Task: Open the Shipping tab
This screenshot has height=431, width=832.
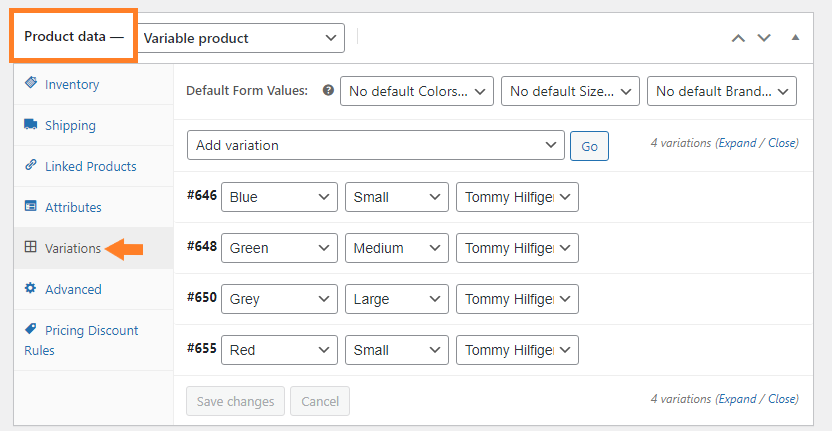Action: pyautogui.click(x=70, y=126)
